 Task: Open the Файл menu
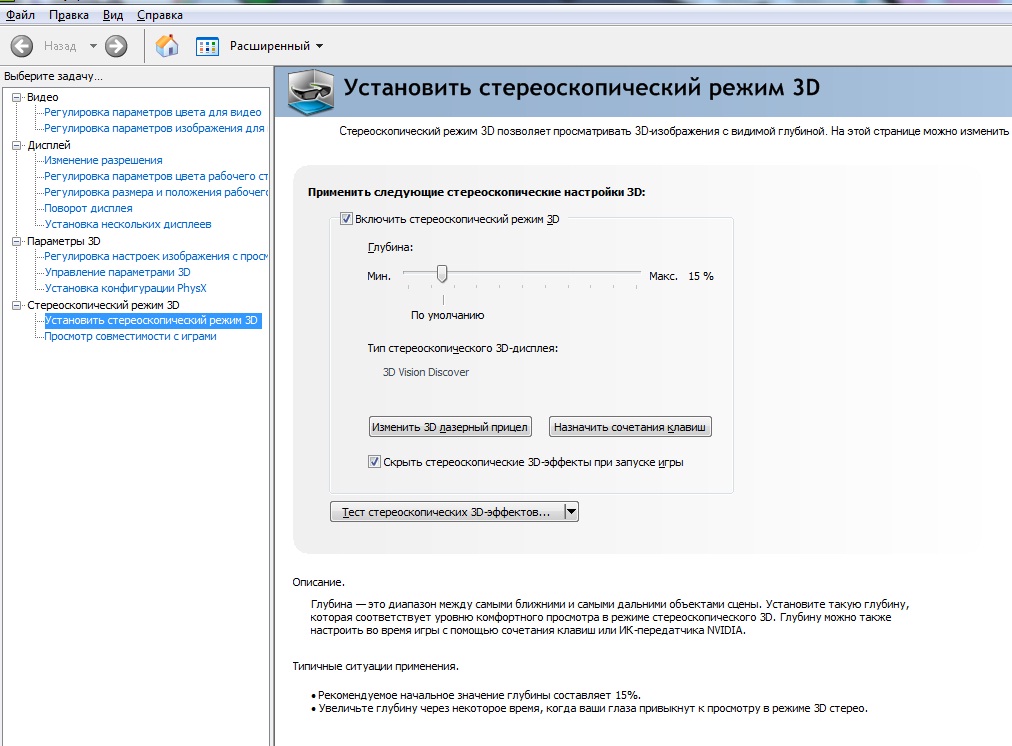20,15
